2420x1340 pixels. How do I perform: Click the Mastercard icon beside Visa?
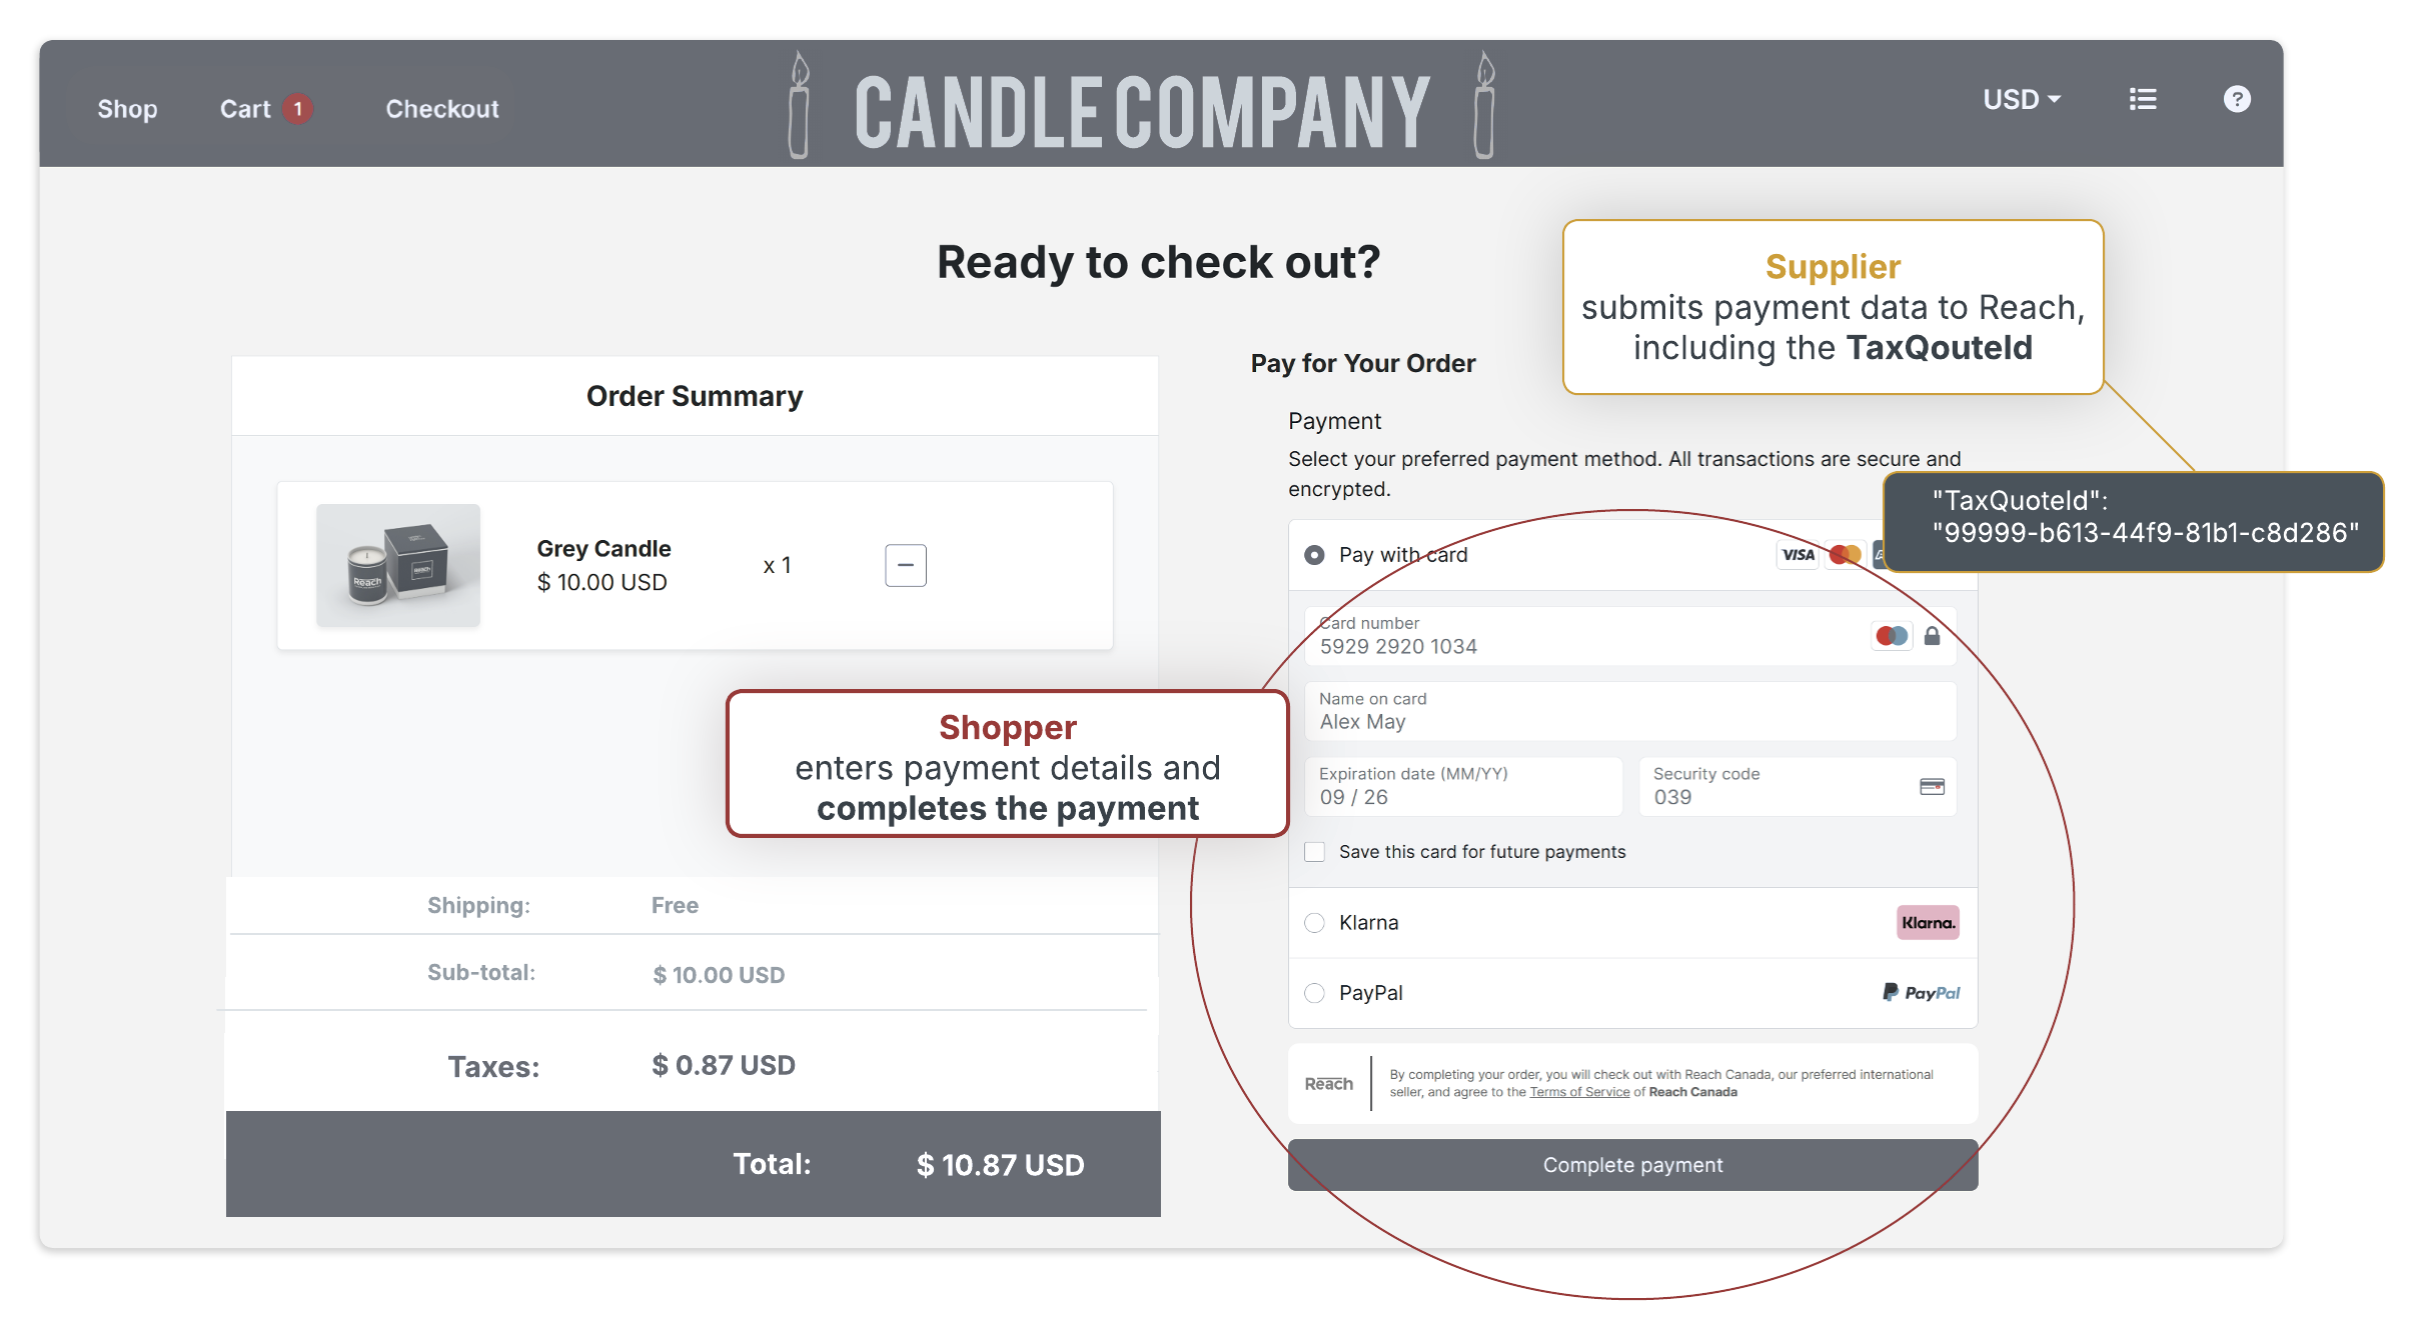(x=1846, y=554)
